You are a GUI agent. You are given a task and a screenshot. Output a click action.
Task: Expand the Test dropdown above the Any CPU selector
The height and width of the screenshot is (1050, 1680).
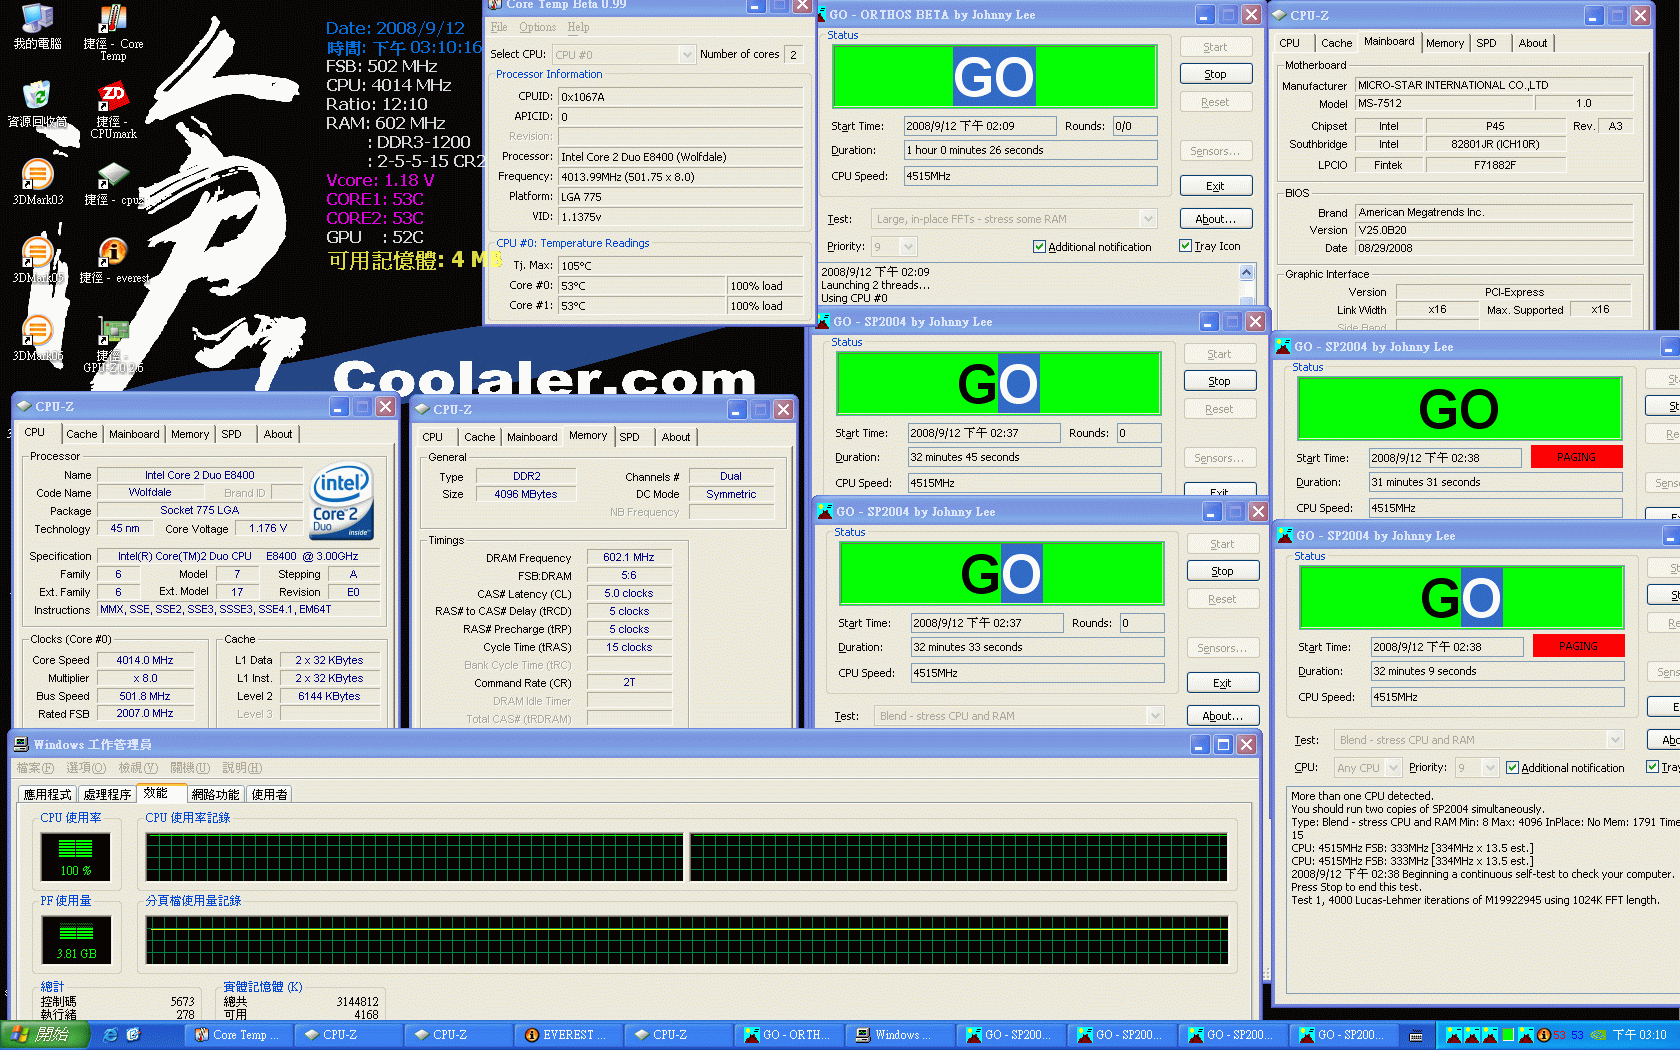[1614, 740]
